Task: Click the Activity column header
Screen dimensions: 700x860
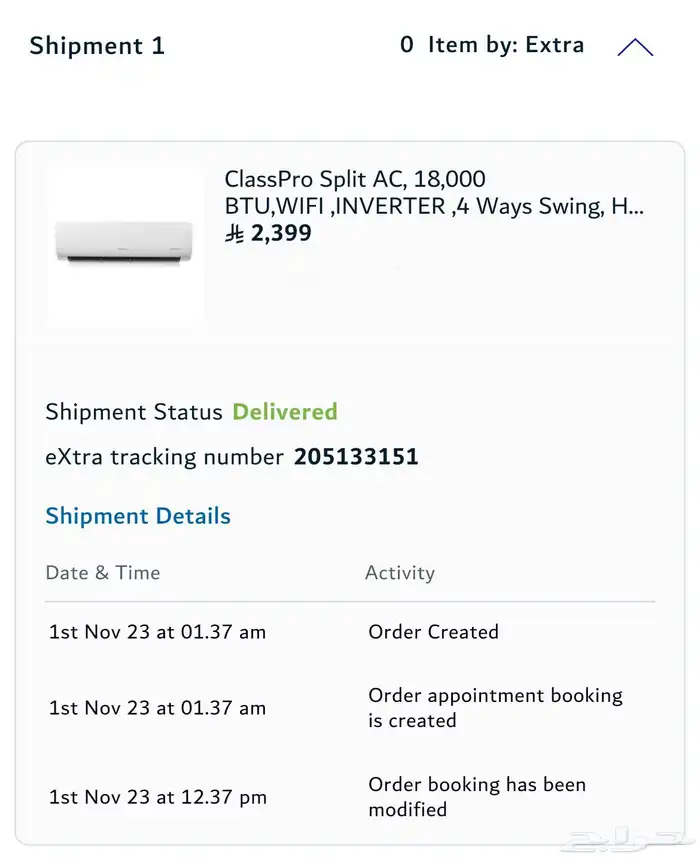Action: pyautogui.click(x=400, y=573)
